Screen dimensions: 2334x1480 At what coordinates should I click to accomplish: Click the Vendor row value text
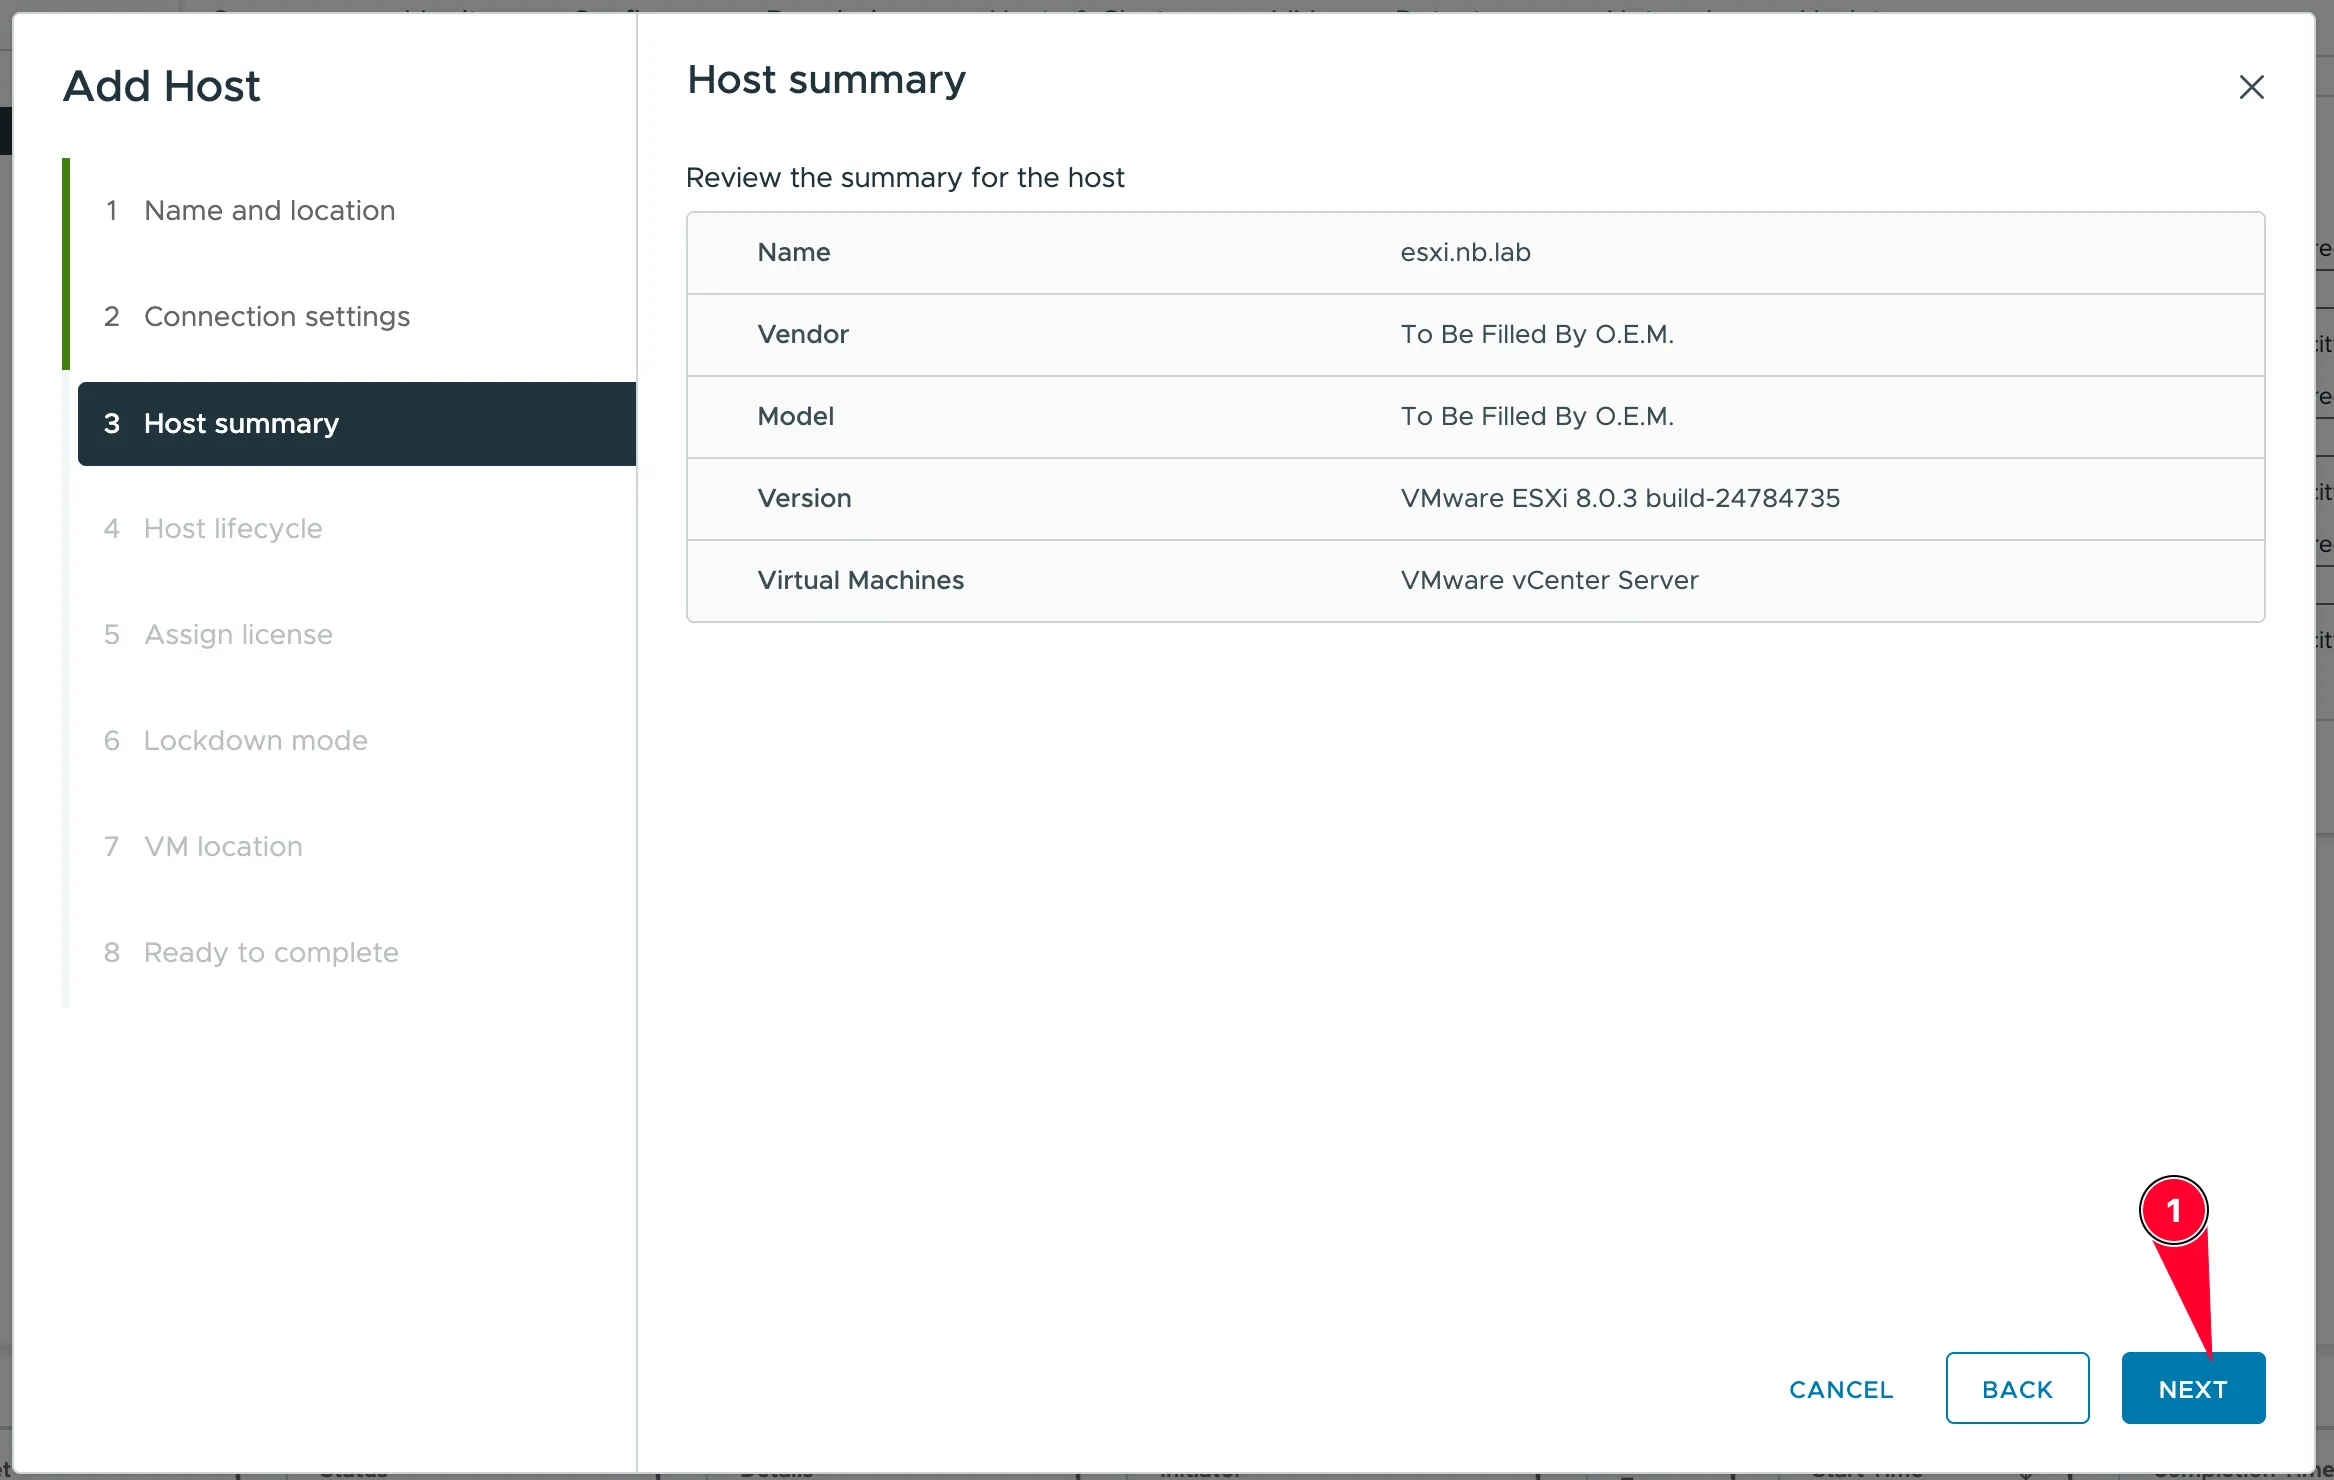pos(1537,334)
